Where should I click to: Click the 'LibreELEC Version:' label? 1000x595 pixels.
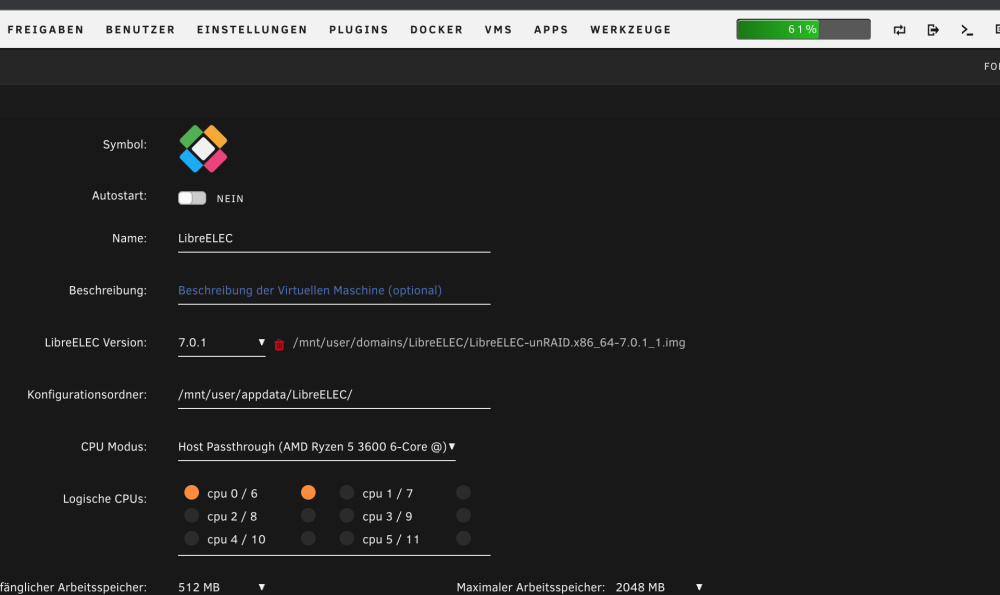click(x=96, y=343)
